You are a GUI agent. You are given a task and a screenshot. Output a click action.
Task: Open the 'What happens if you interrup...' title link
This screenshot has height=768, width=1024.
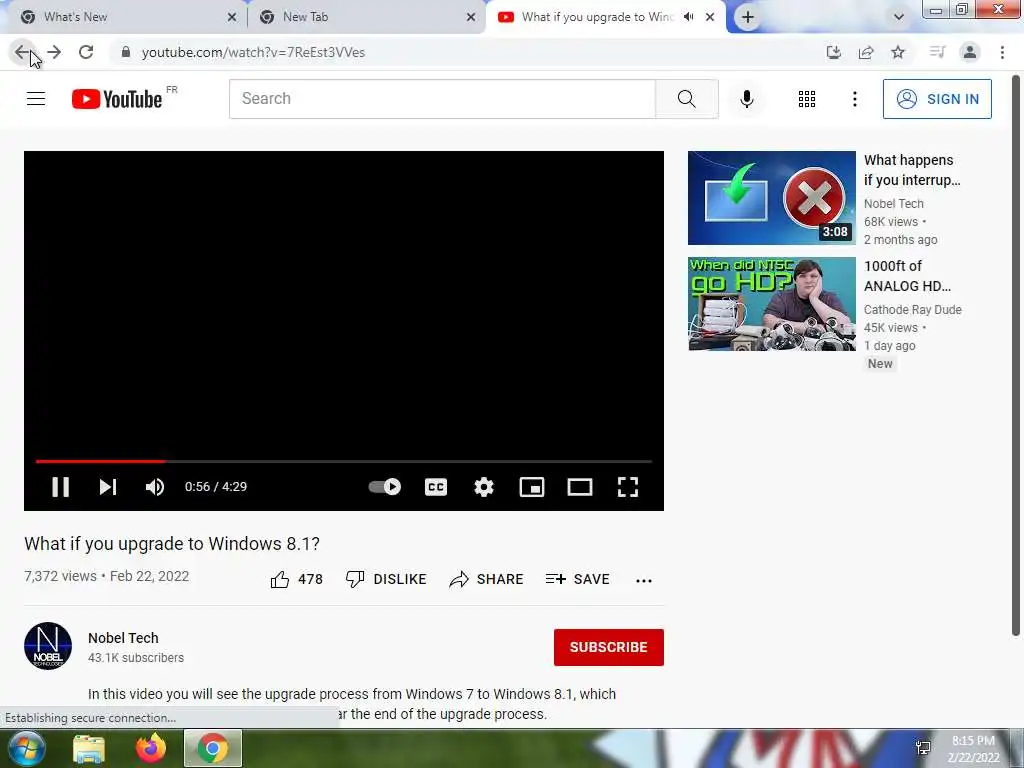(x=912, y=170)
